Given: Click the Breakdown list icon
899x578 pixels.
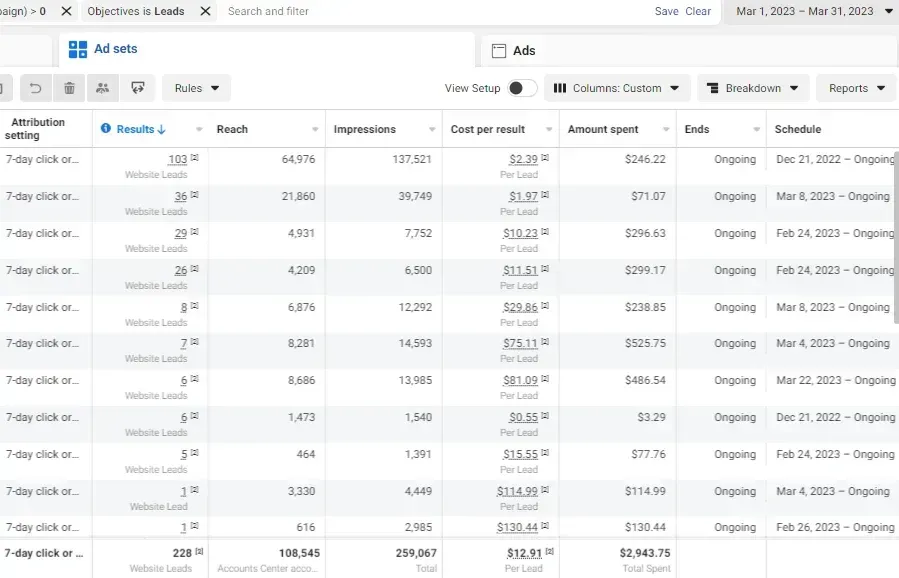Looking at the screenshot, I should pyautogui.click(x=713, y=88).
